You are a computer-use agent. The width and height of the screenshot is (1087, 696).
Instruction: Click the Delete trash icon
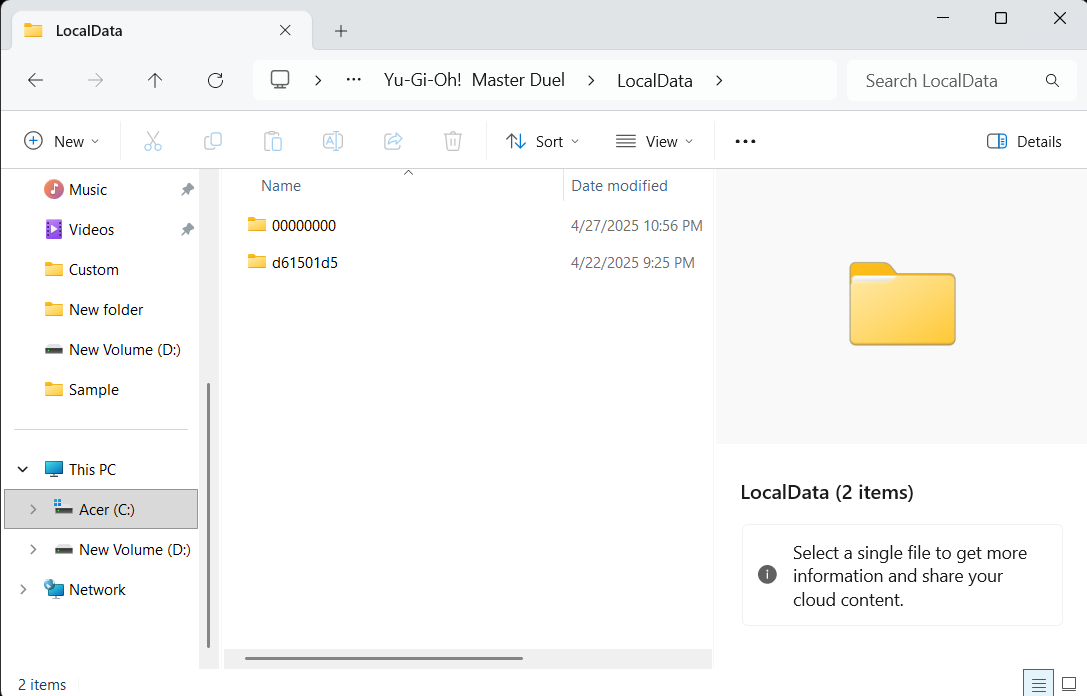click(x=453, y=141)
